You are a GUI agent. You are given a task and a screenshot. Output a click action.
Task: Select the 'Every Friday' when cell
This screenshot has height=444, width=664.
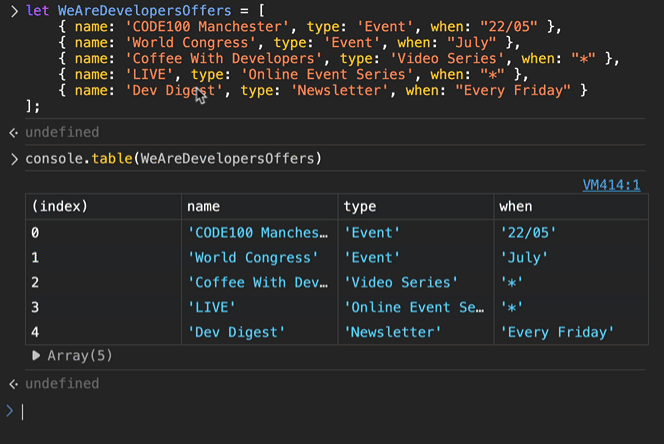pyautogui.click(x=571, y=332)
